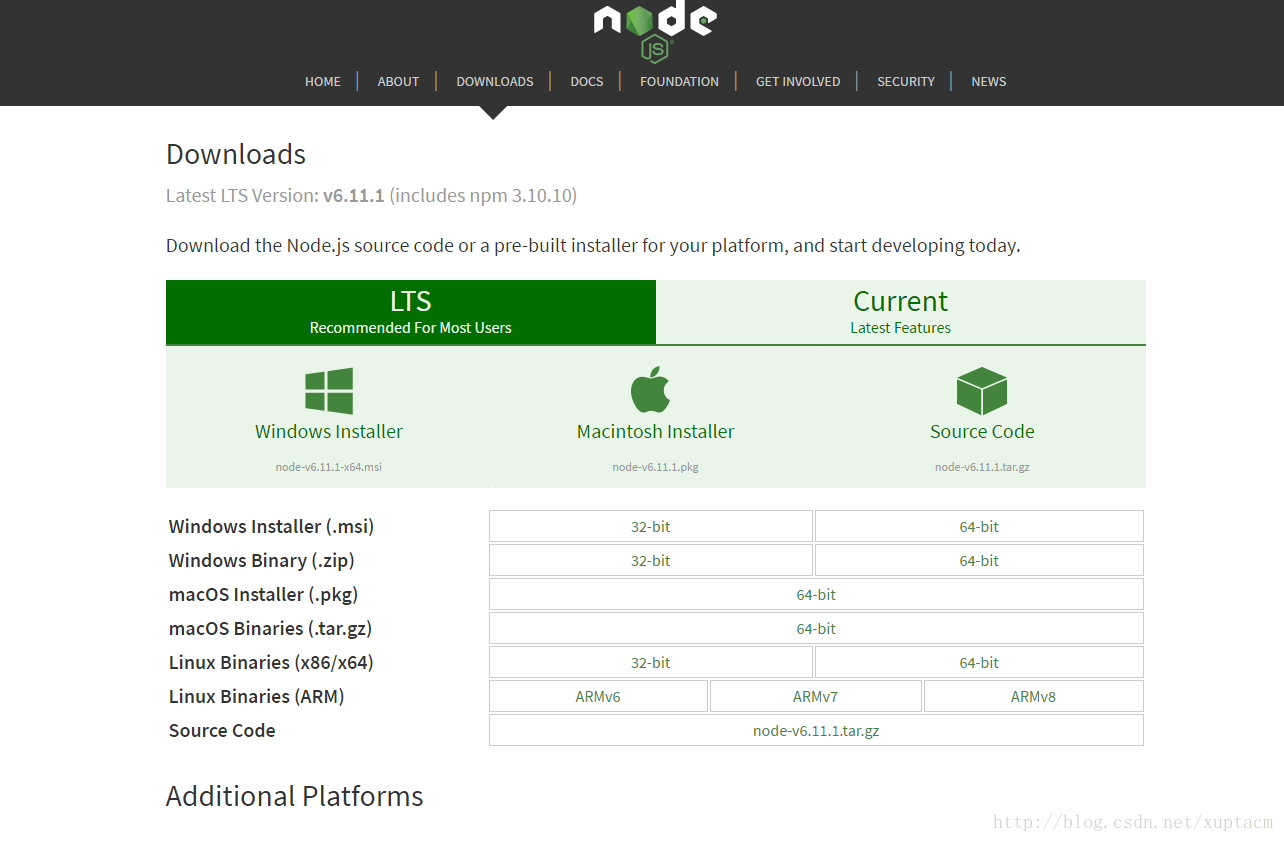Download Linux Binaries ARMv6
The width and height of the screenshot is (1284, 842).
tap(598, 696)
